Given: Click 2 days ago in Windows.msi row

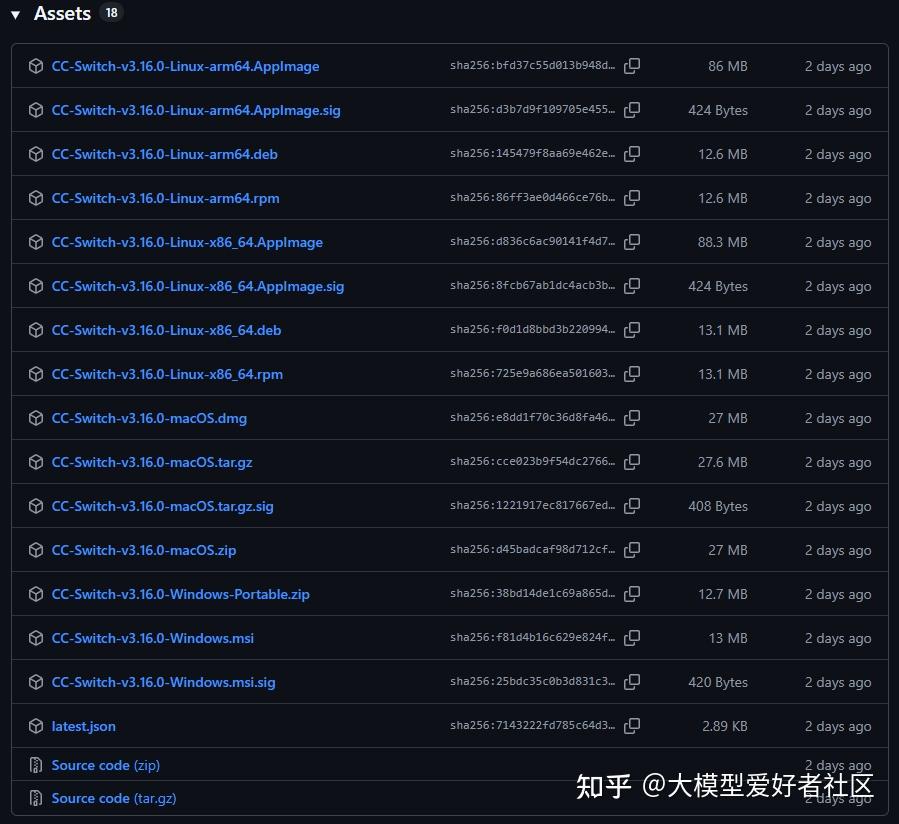Looking at the screenshot, I should pyautogui.click(x=838, y=639).
